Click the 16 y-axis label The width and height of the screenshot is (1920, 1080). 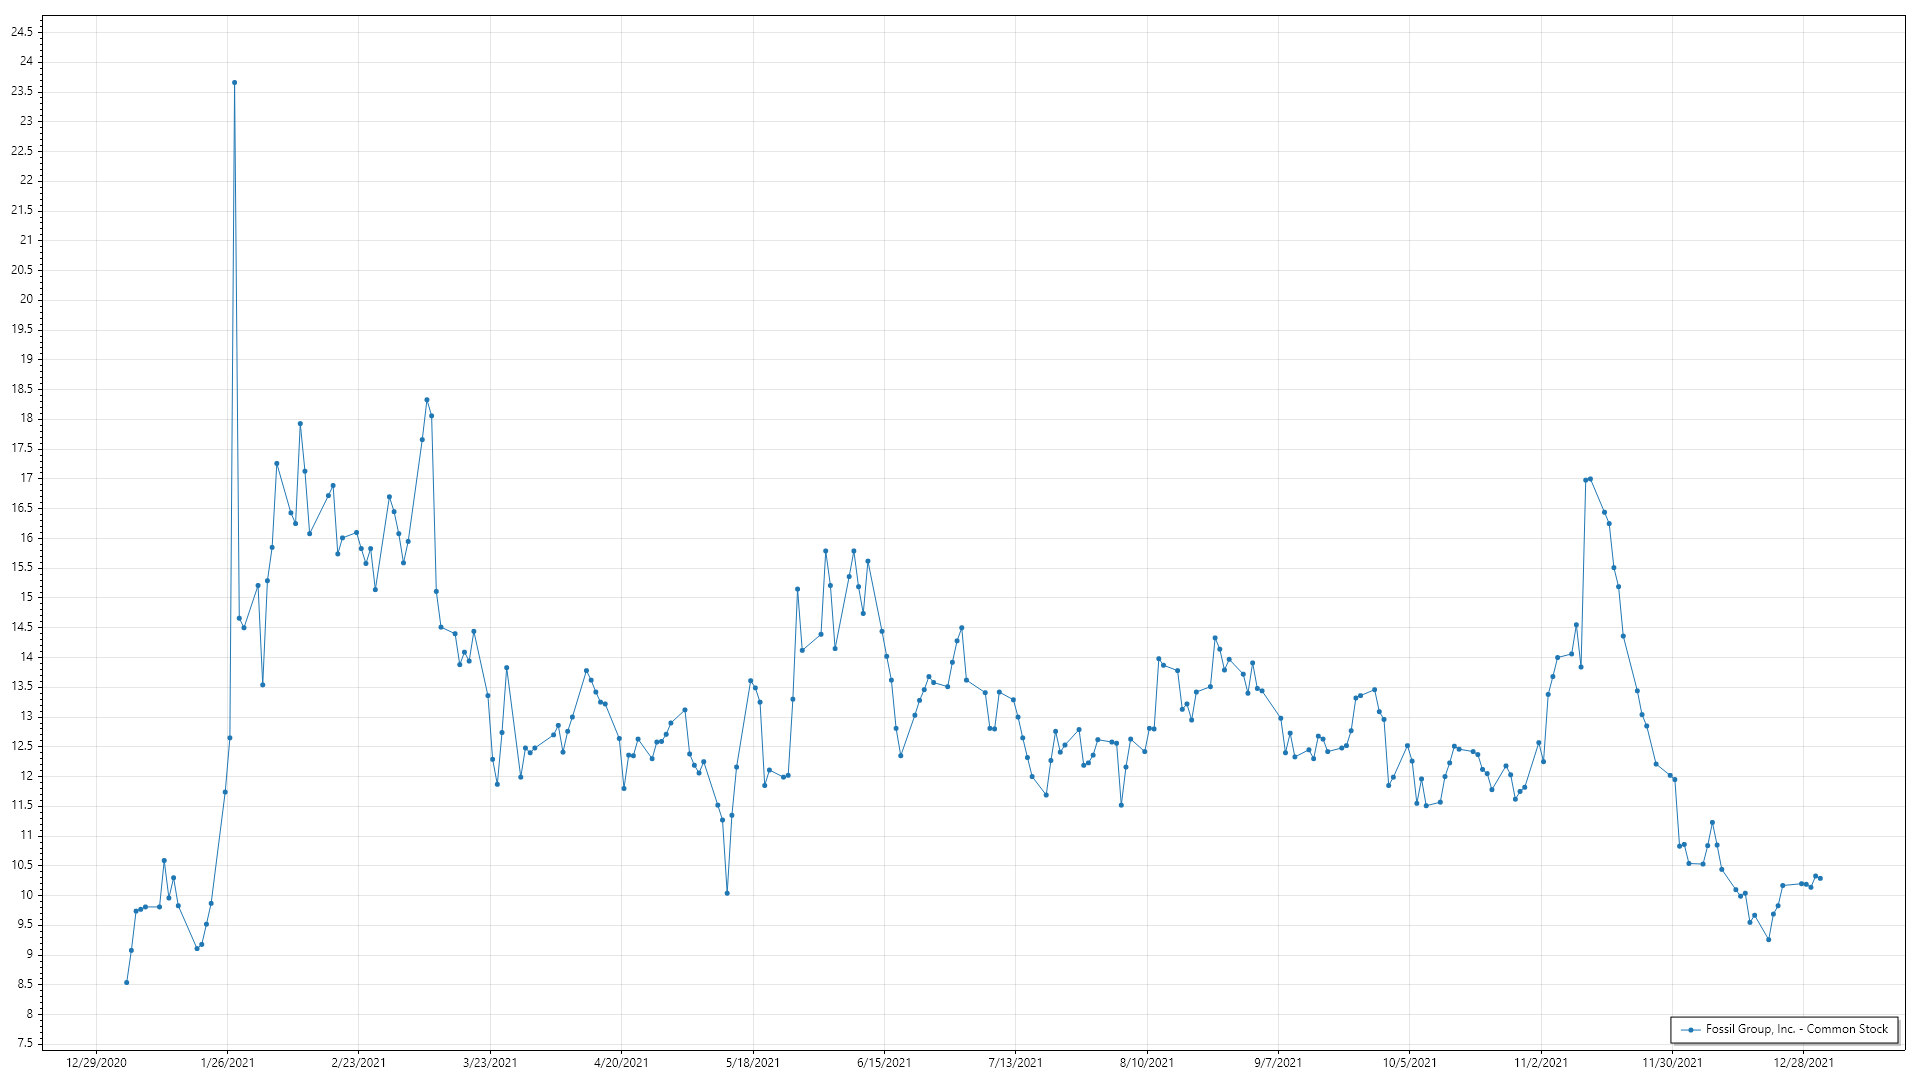pos(27,538)
